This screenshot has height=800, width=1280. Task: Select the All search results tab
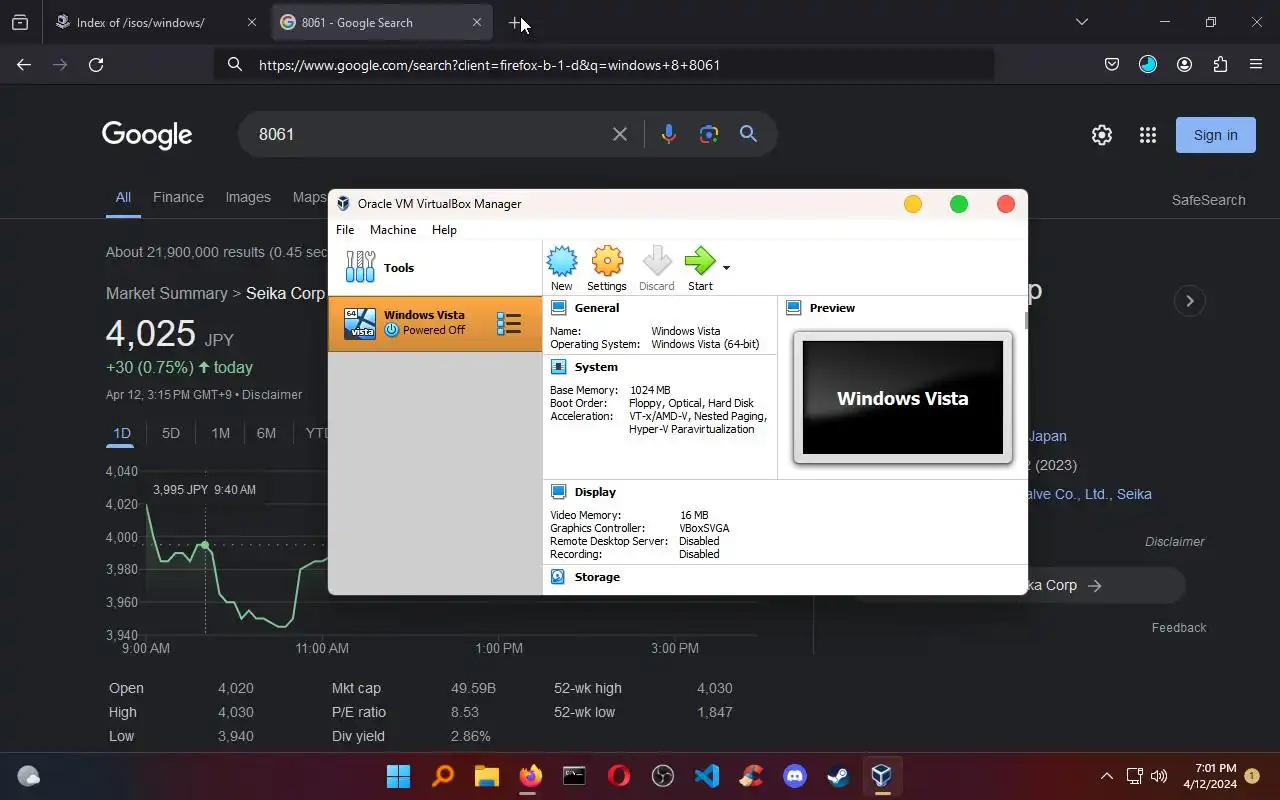point(123,197)
